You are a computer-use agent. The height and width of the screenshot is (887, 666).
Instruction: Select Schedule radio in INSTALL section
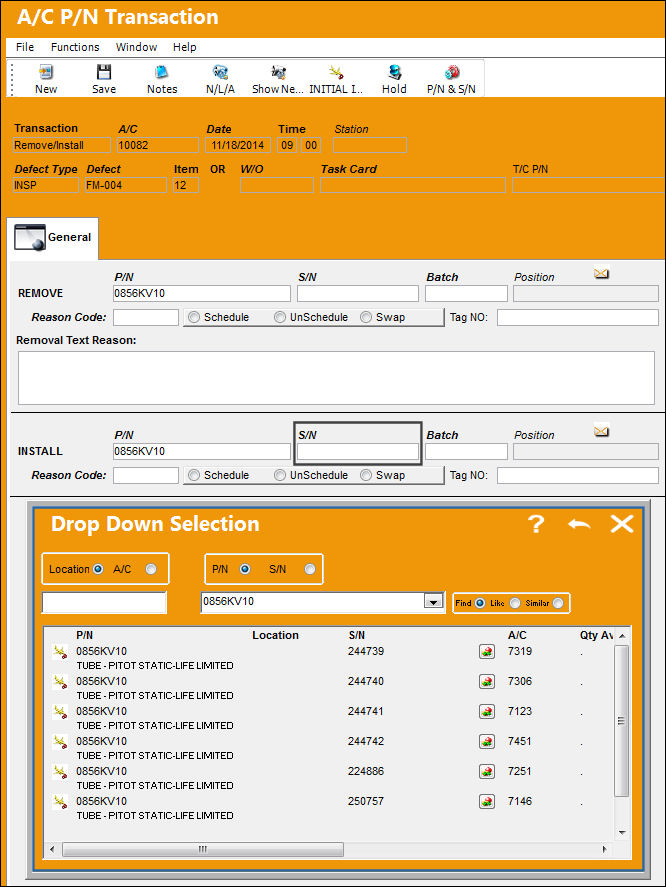coord(194,475)
